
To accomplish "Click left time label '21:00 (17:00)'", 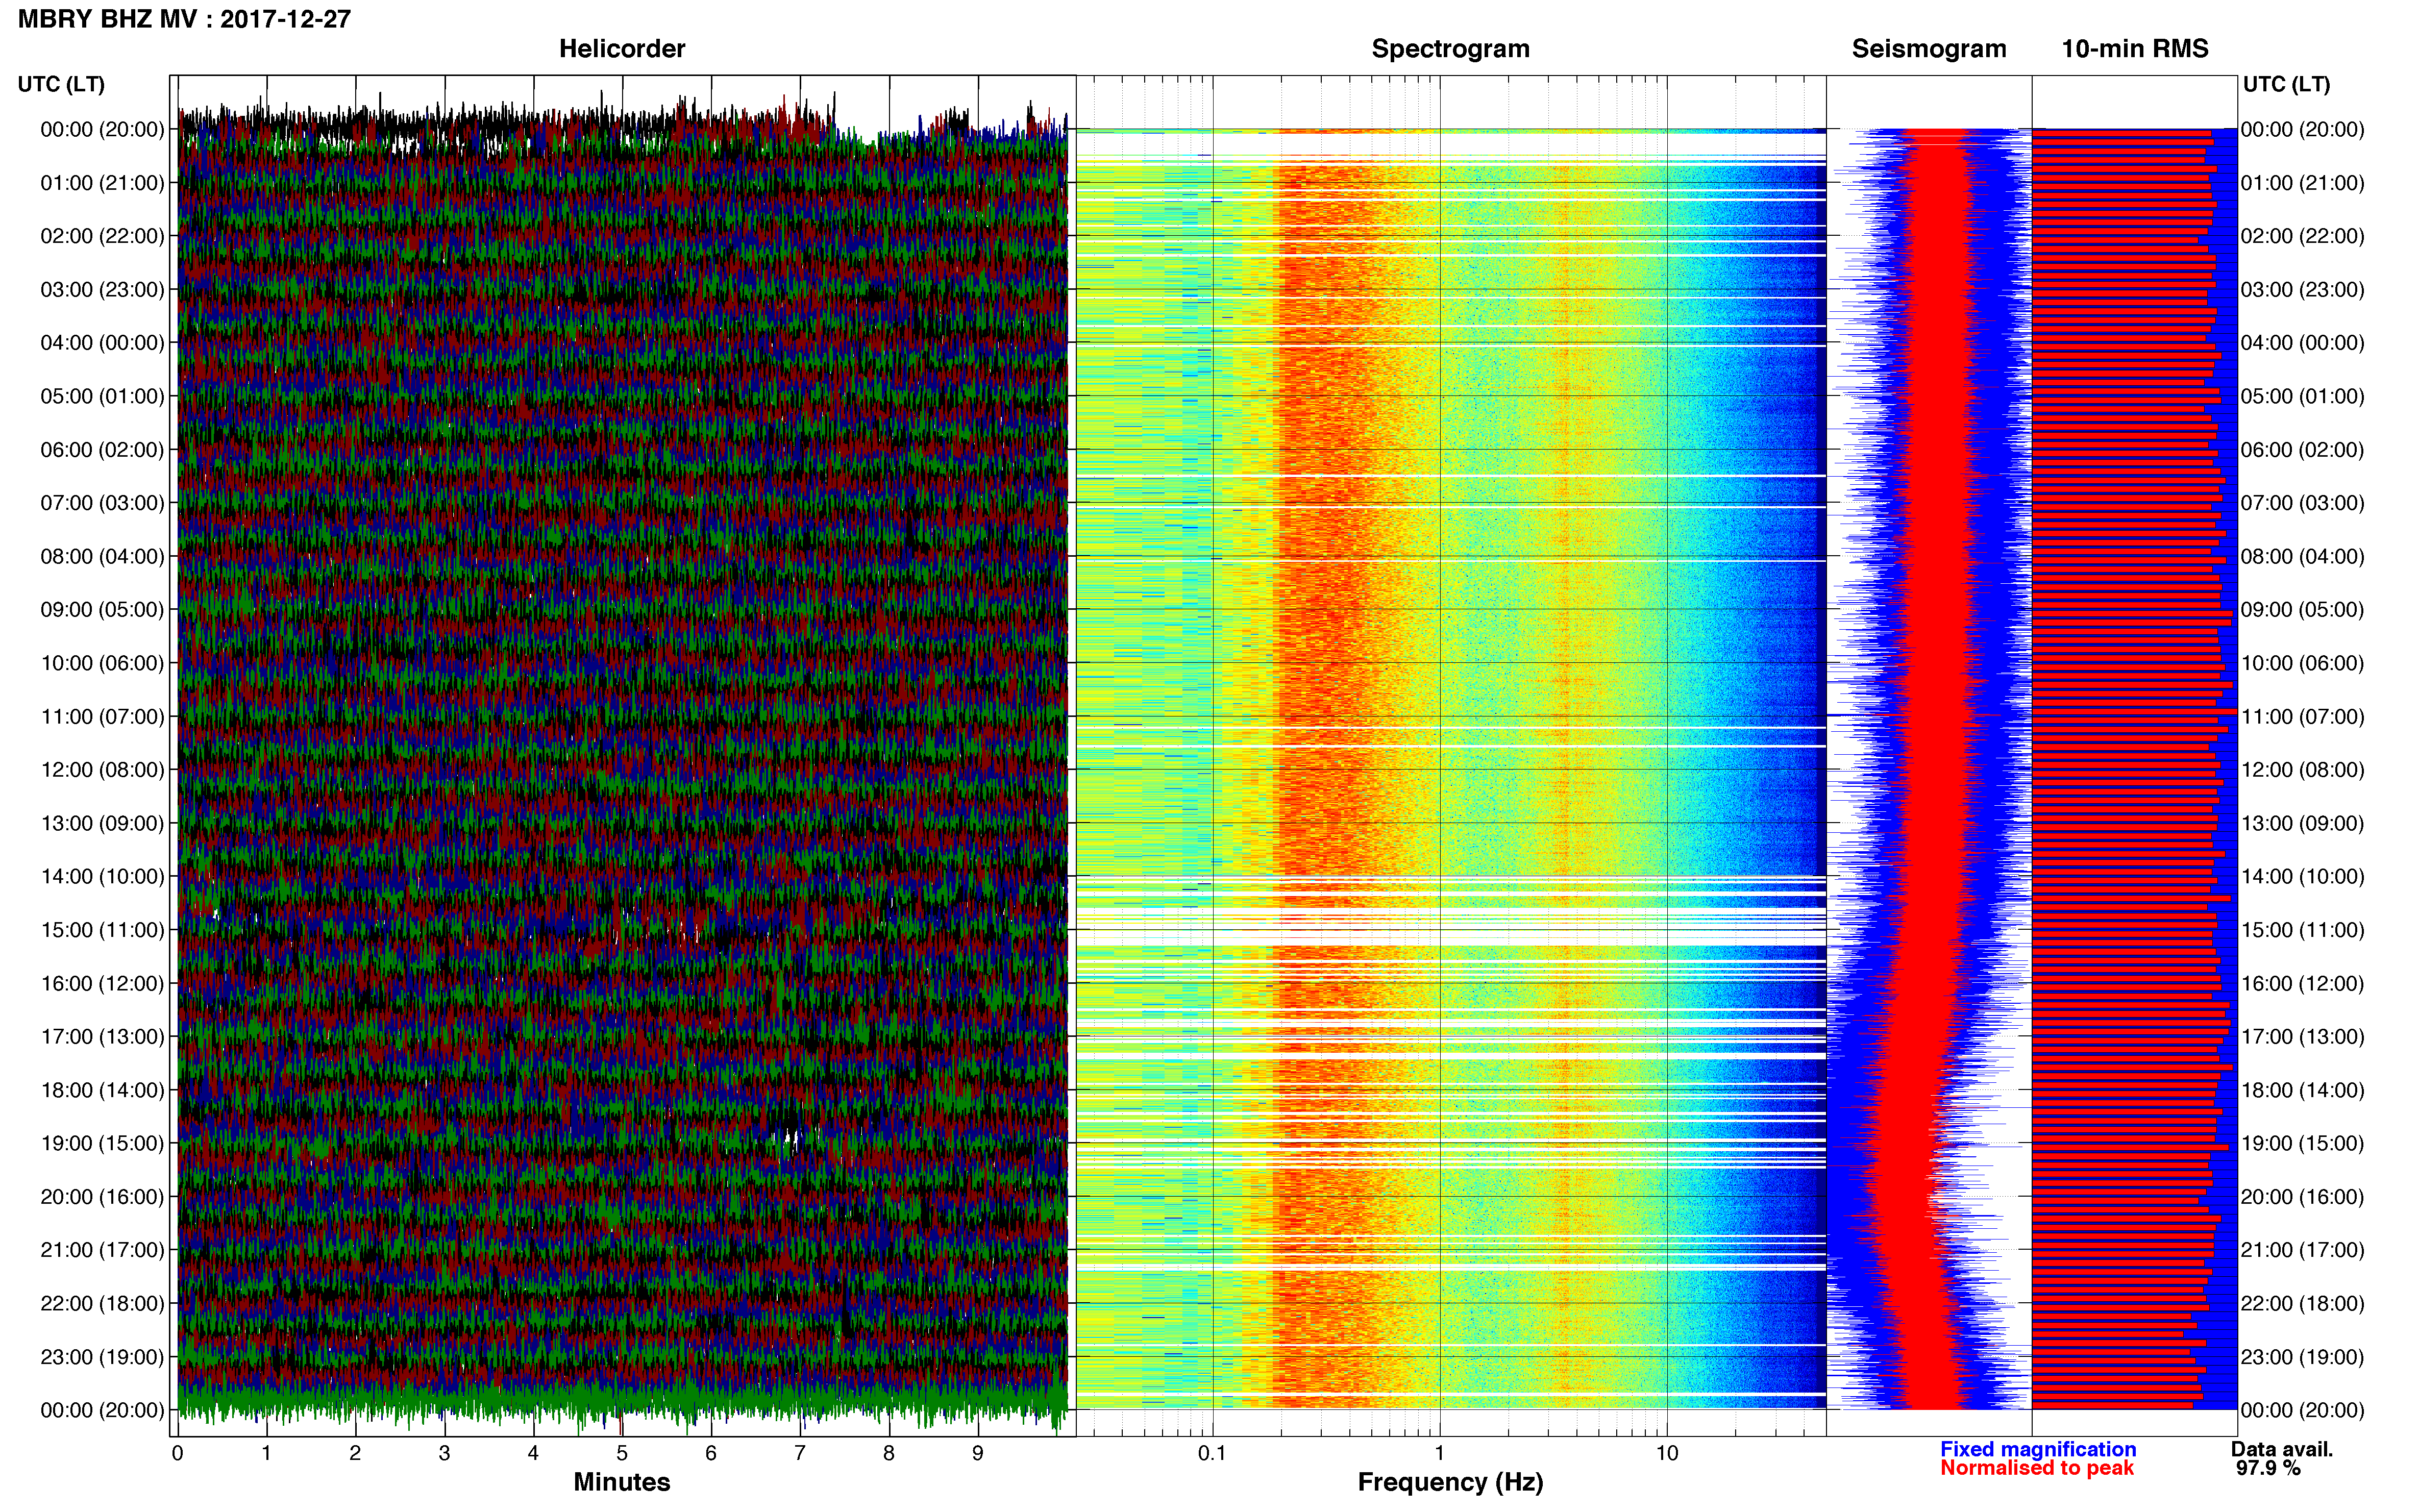I will pos(102,1250).
